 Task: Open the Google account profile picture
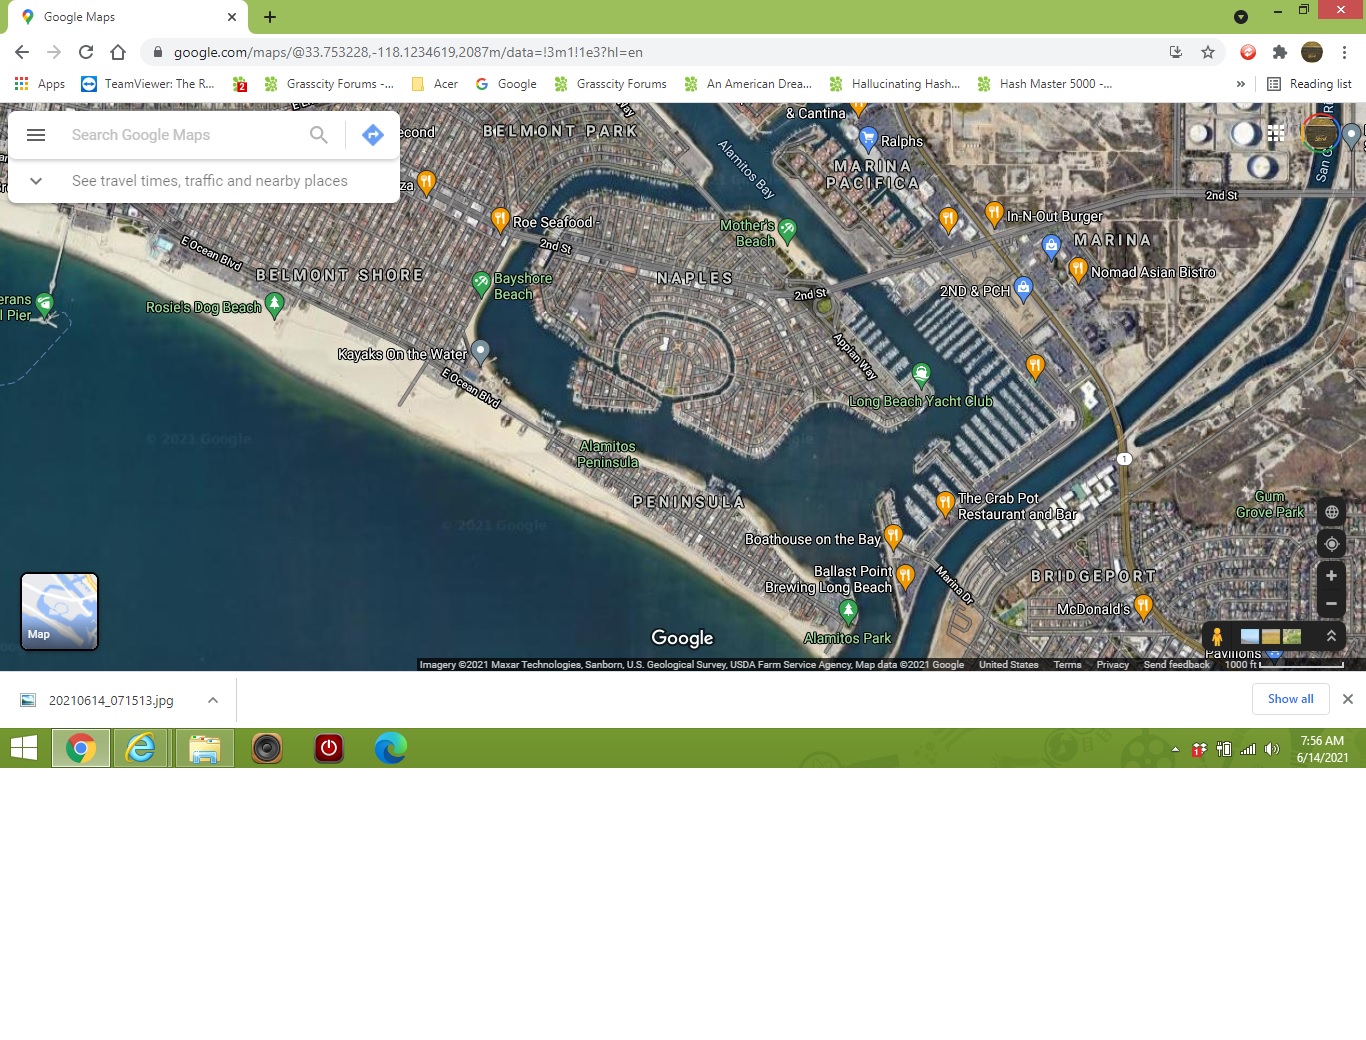click(1320, 133)
